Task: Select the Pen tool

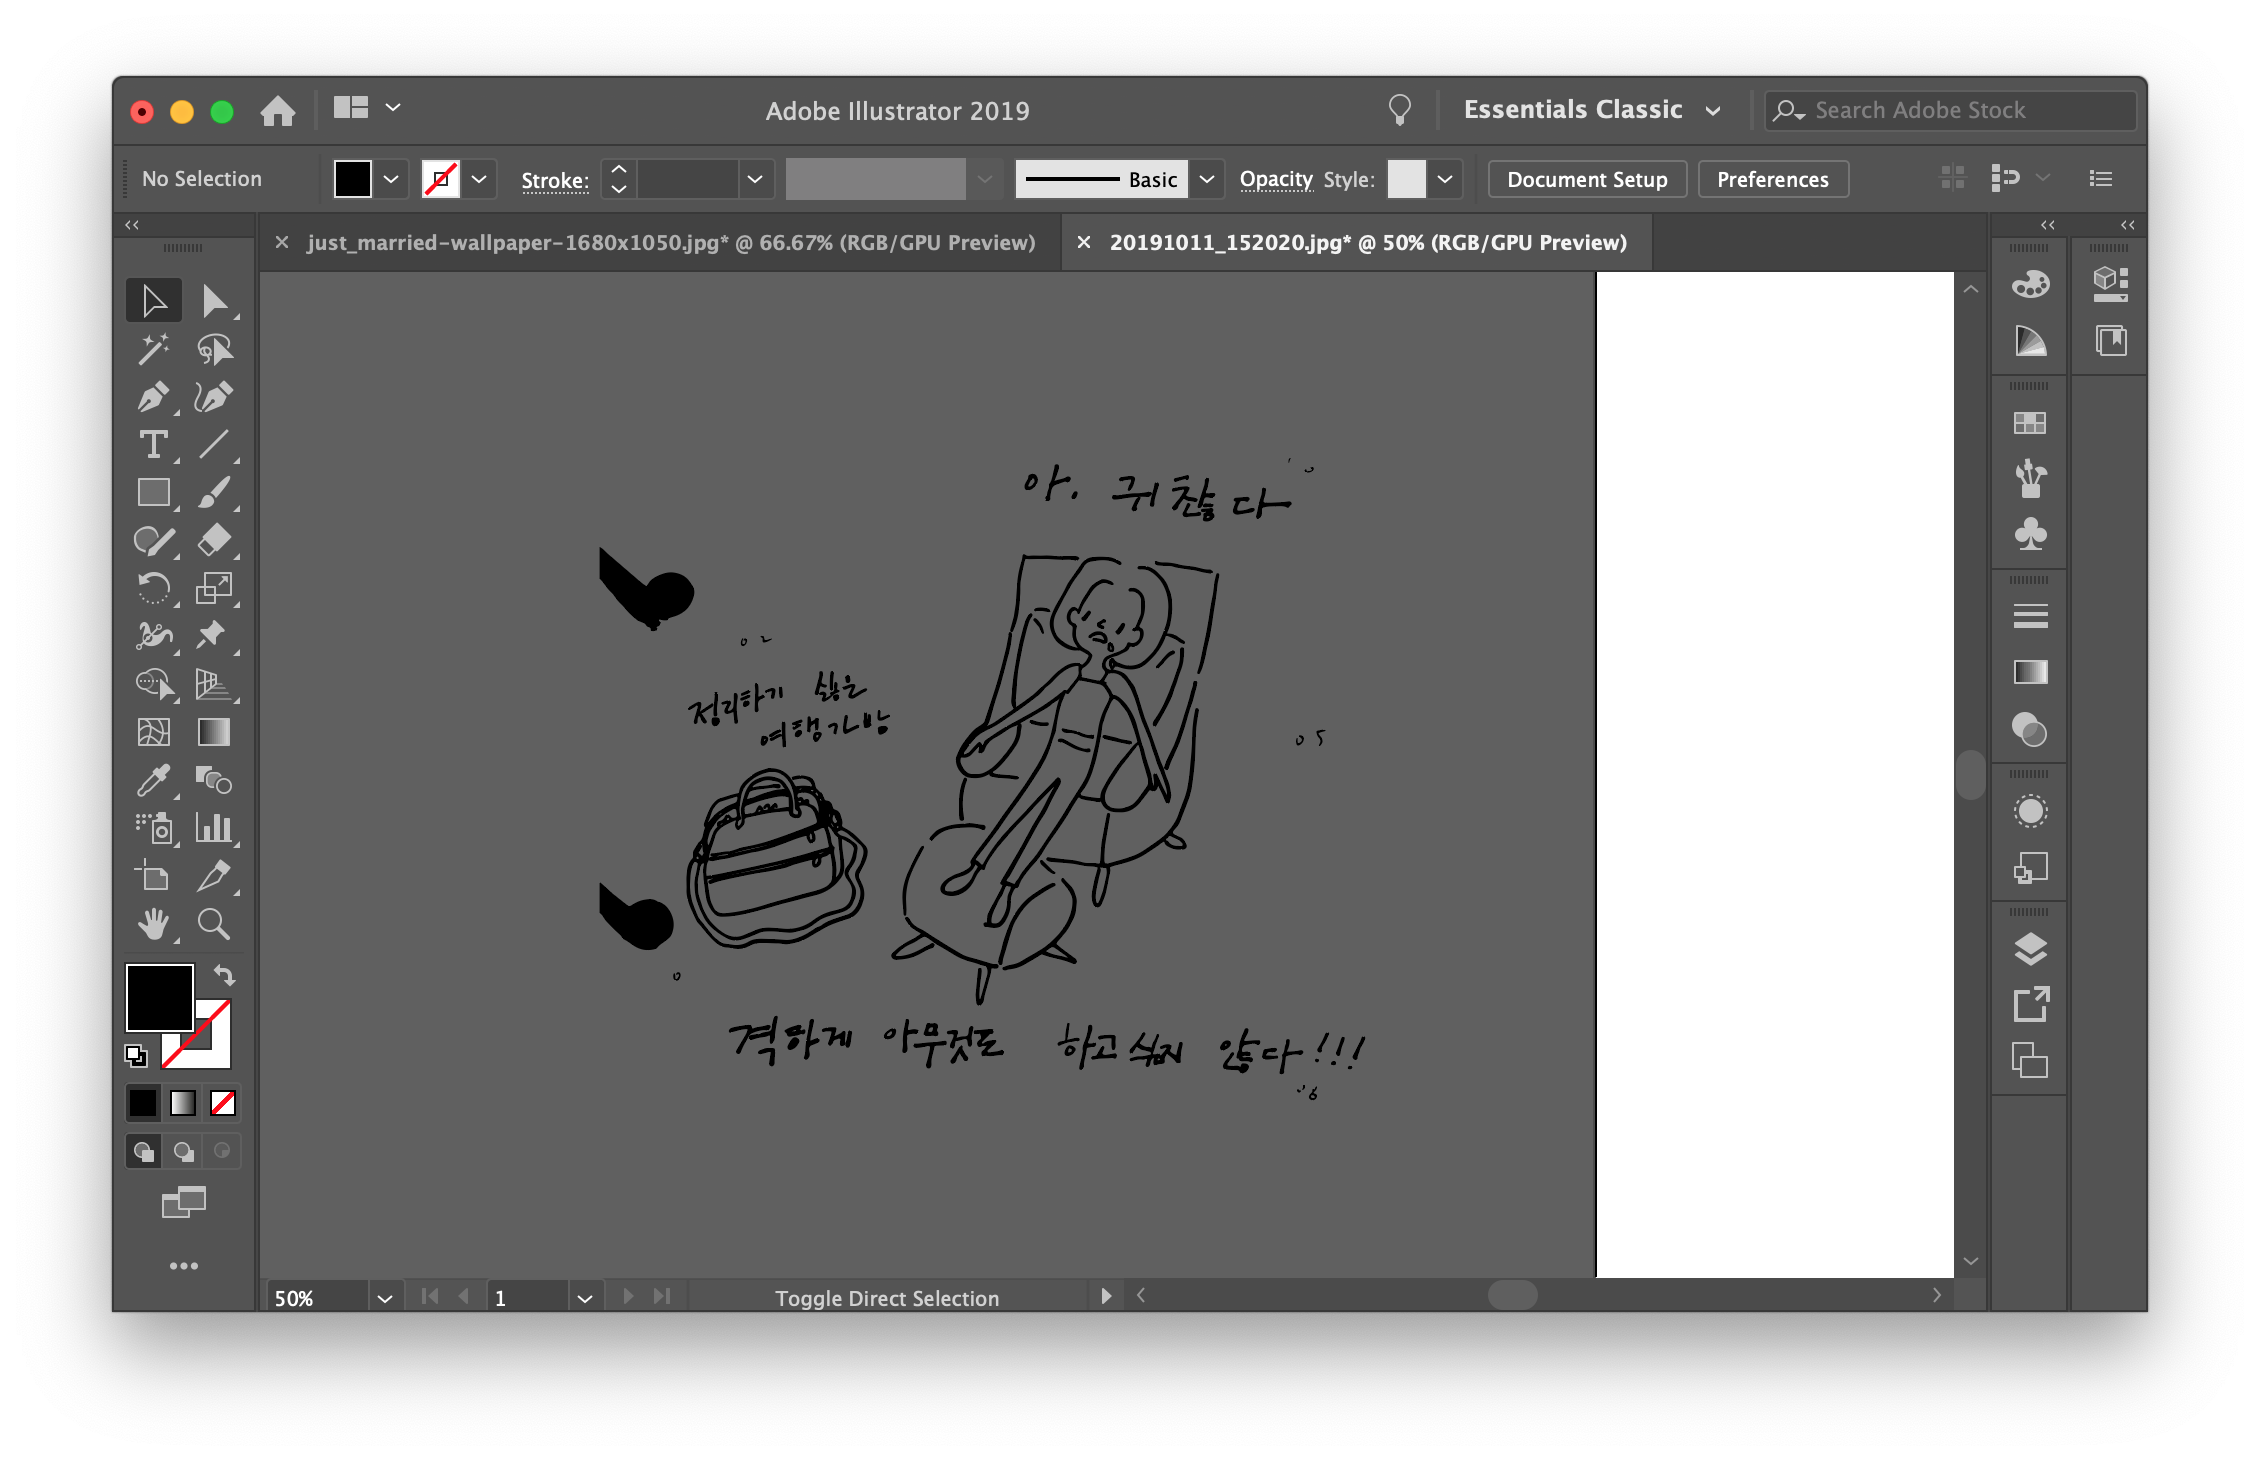Action: point(152,397)
